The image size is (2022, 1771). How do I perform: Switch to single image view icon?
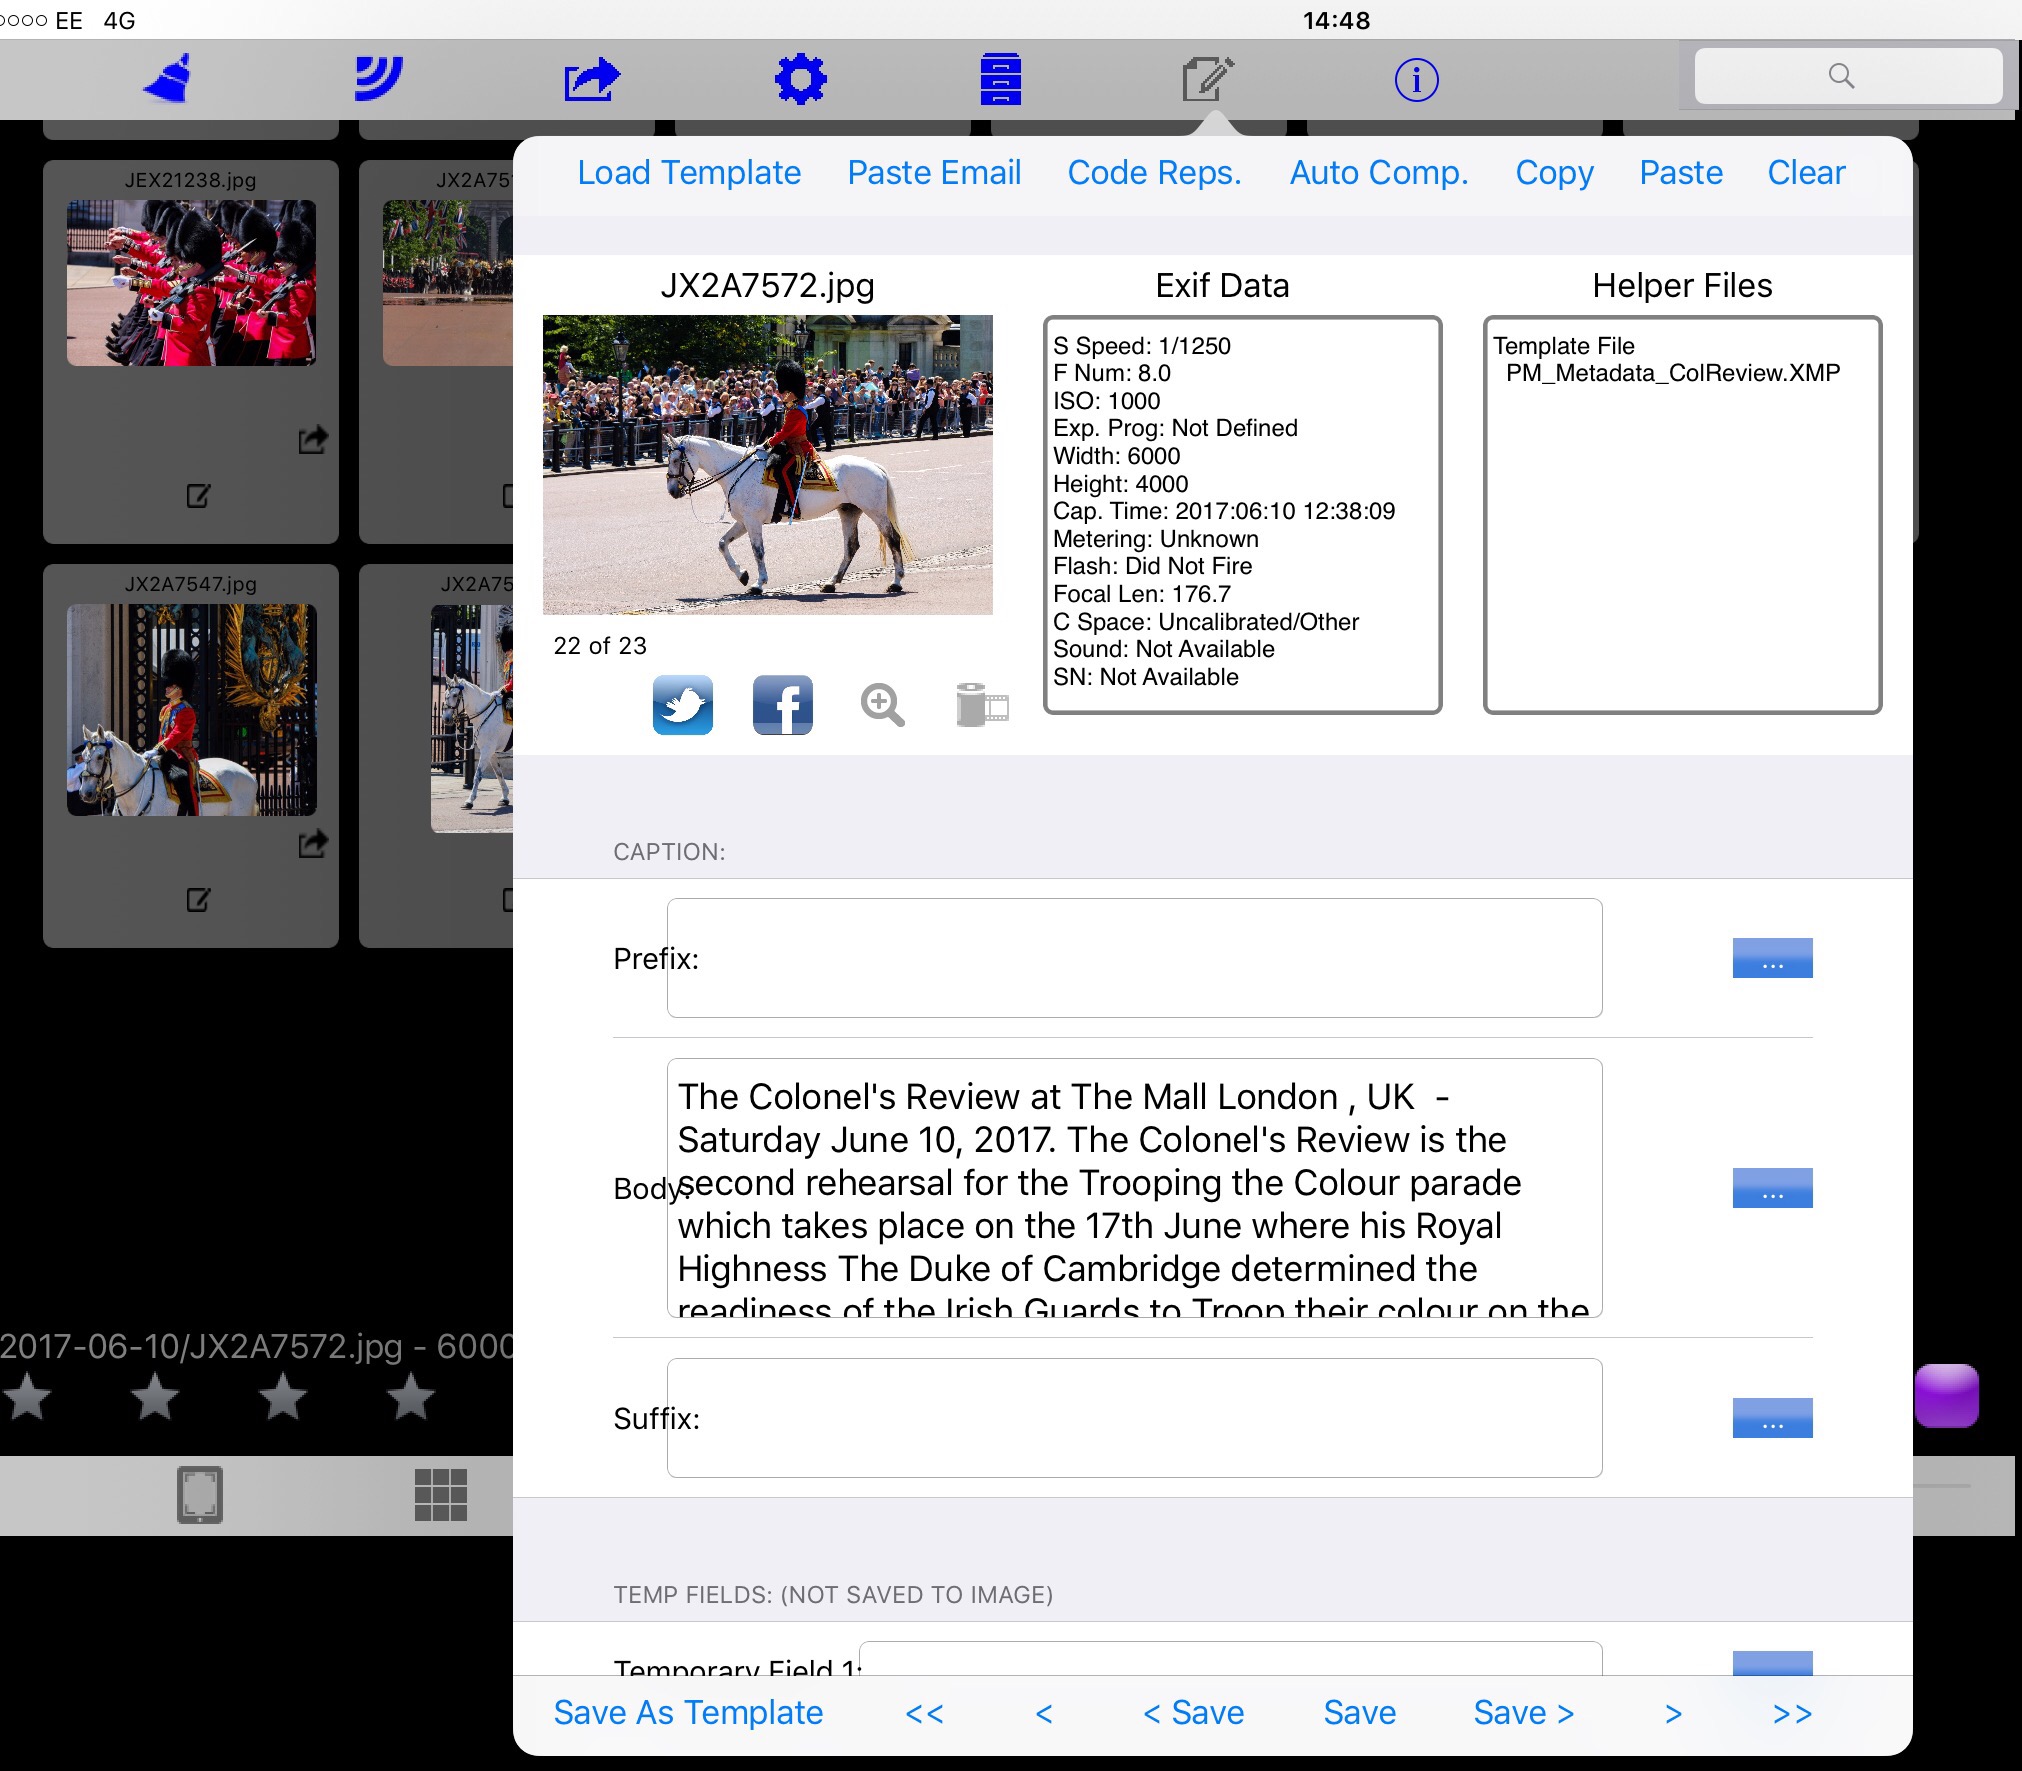click(200, 1495)
